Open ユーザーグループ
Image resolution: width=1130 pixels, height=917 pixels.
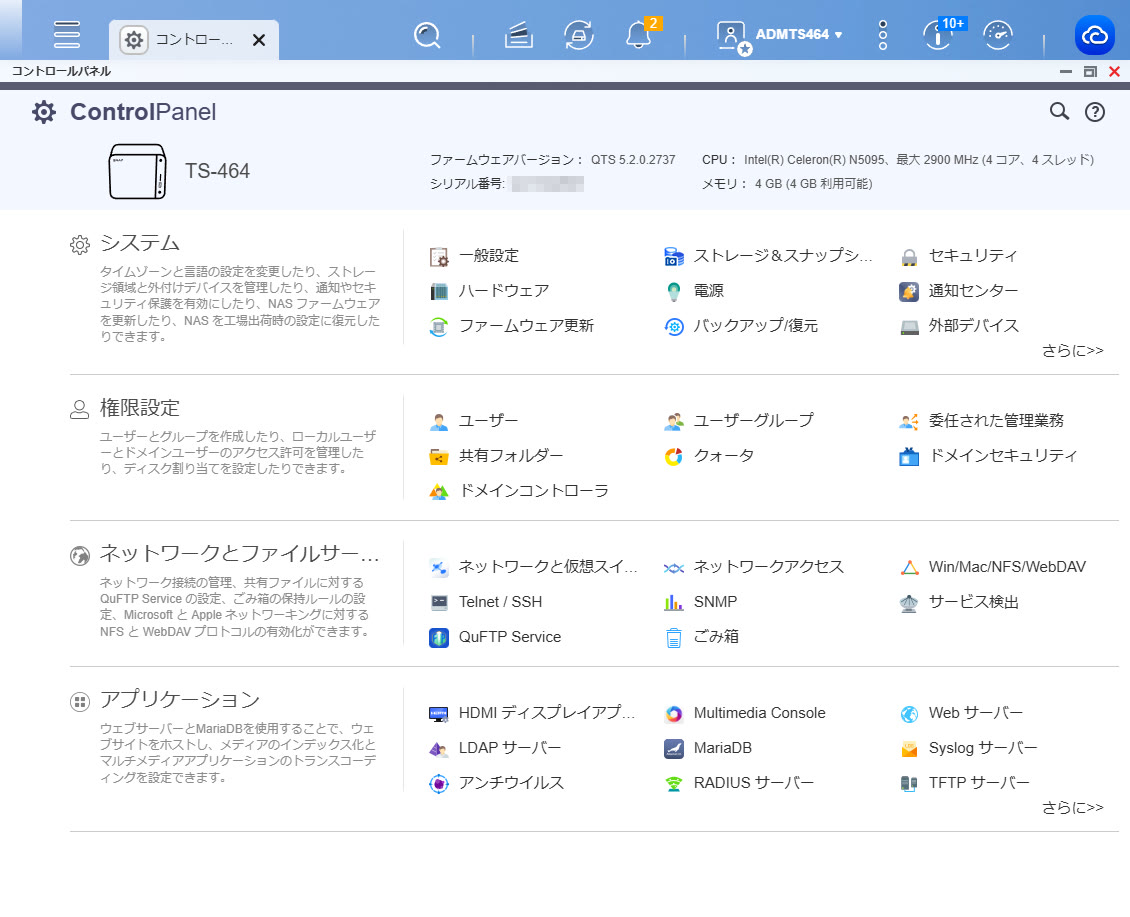[x=739, y=421]
